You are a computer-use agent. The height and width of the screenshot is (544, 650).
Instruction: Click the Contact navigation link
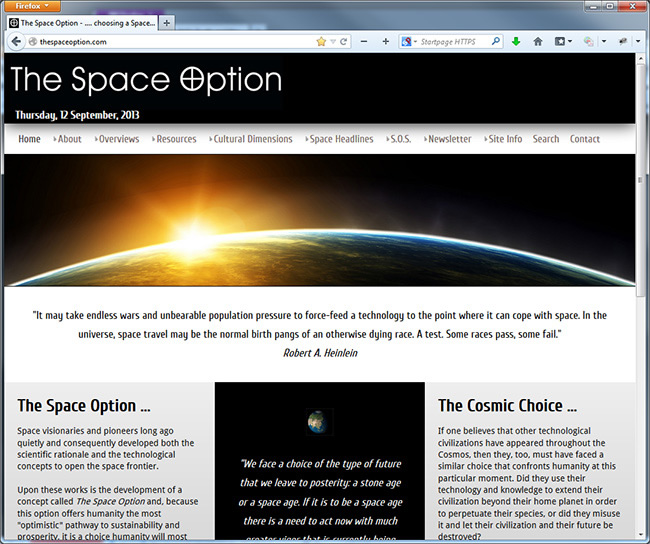(x=585, y=139)
